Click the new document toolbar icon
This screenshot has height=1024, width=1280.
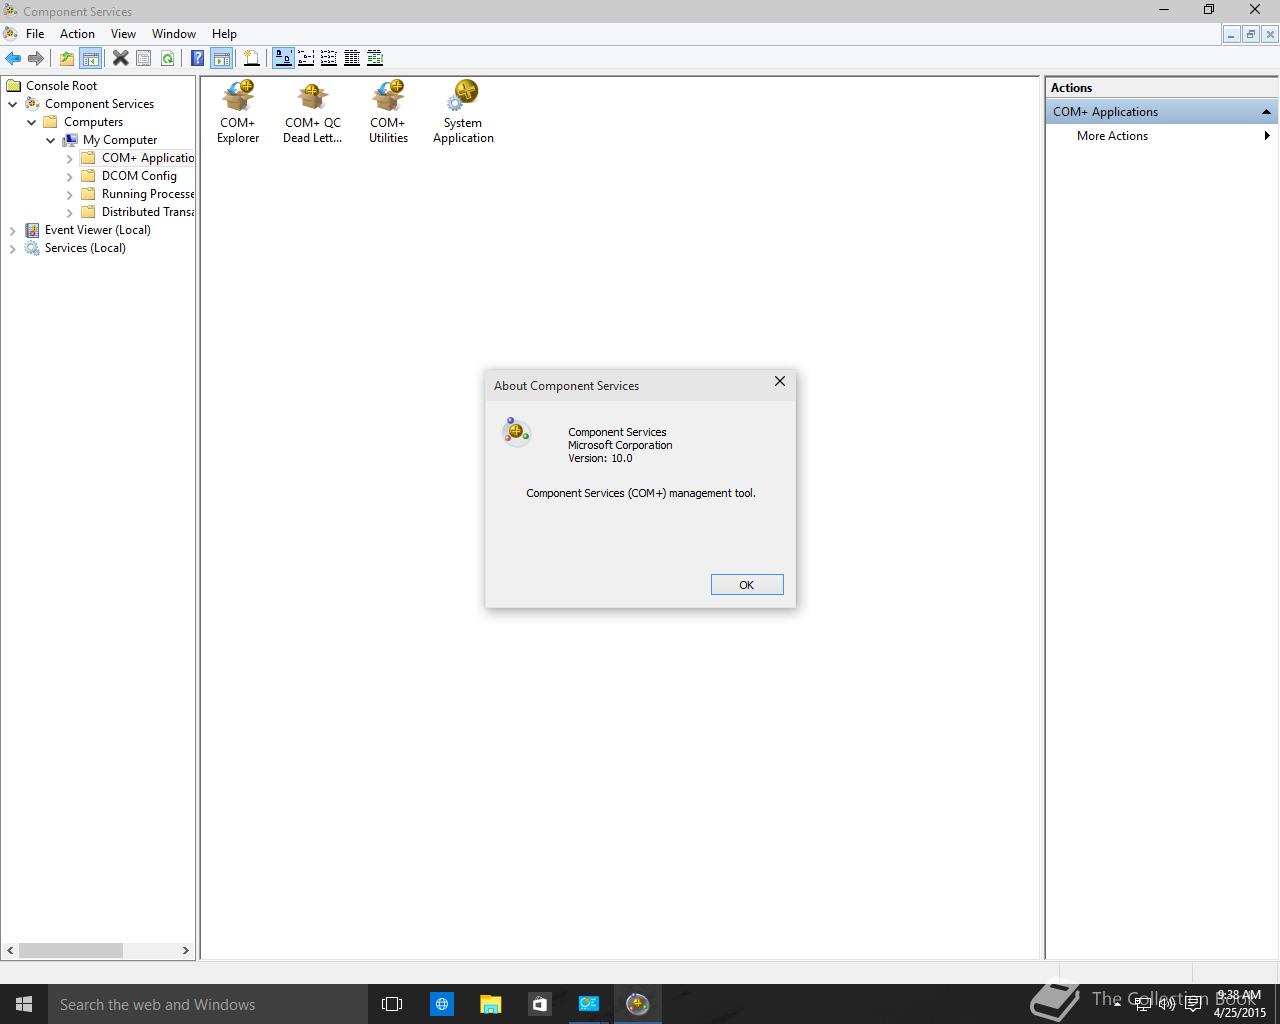252,58
